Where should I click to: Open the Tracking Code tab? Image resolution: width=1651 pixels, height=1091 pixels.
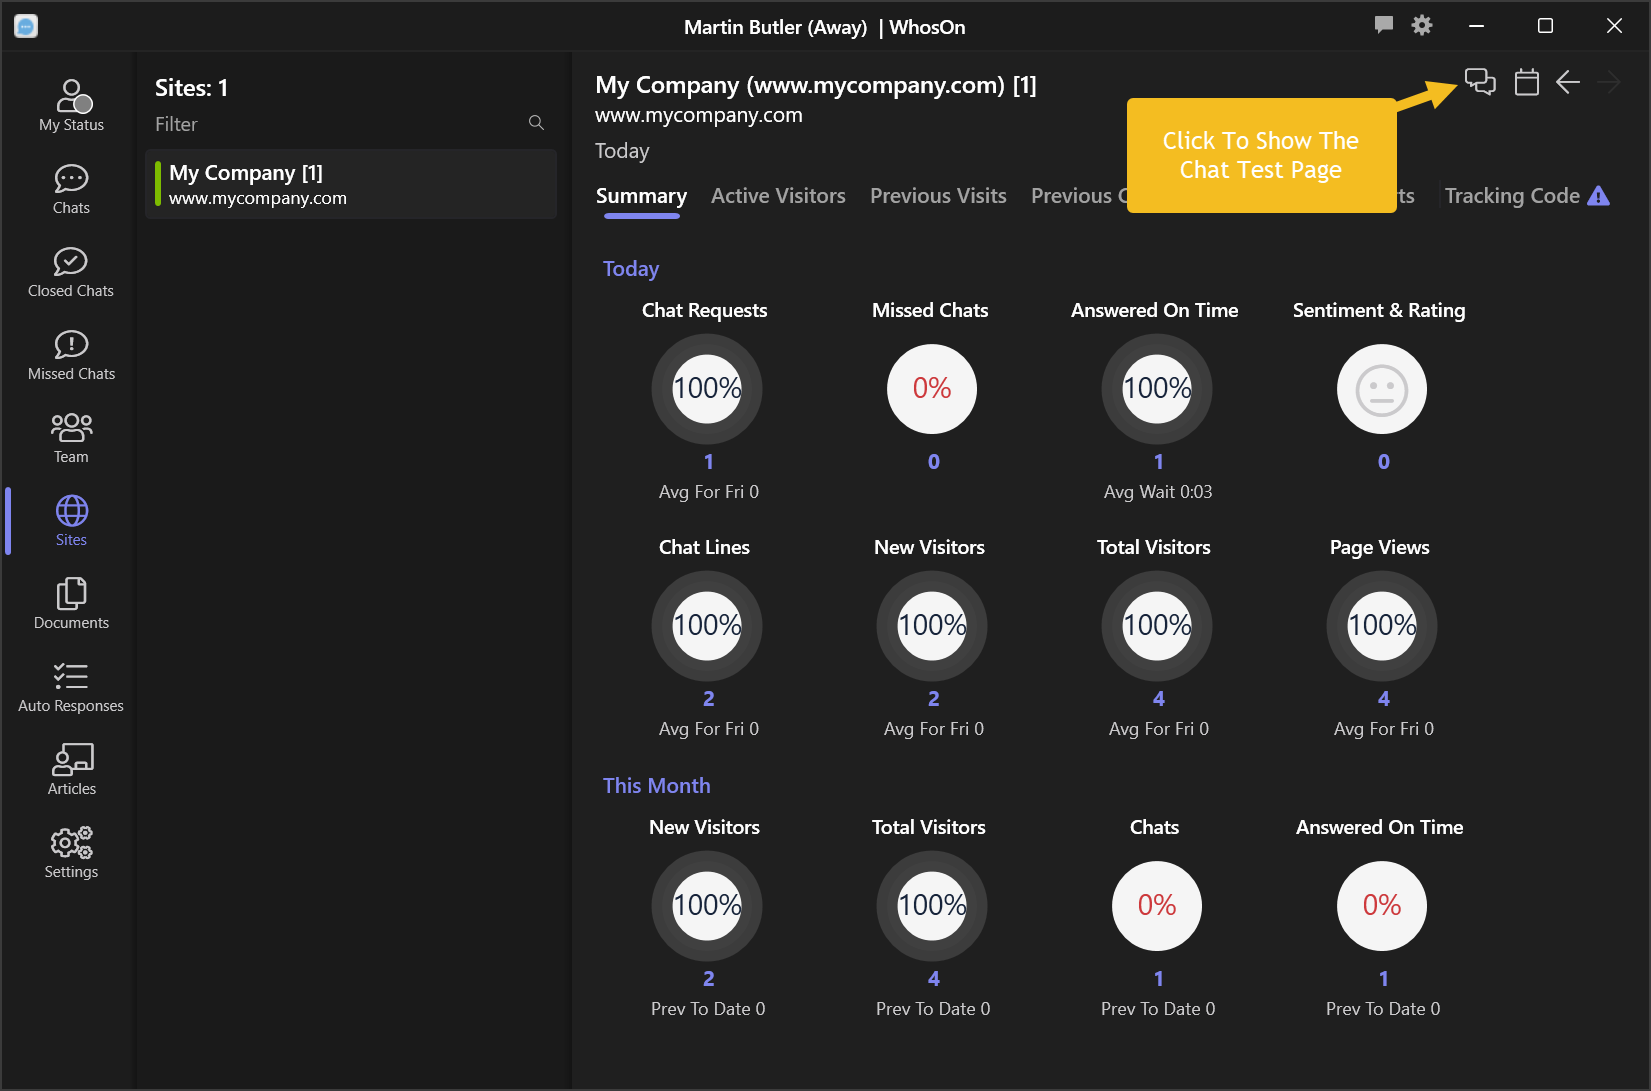(x=1512, y=196)
